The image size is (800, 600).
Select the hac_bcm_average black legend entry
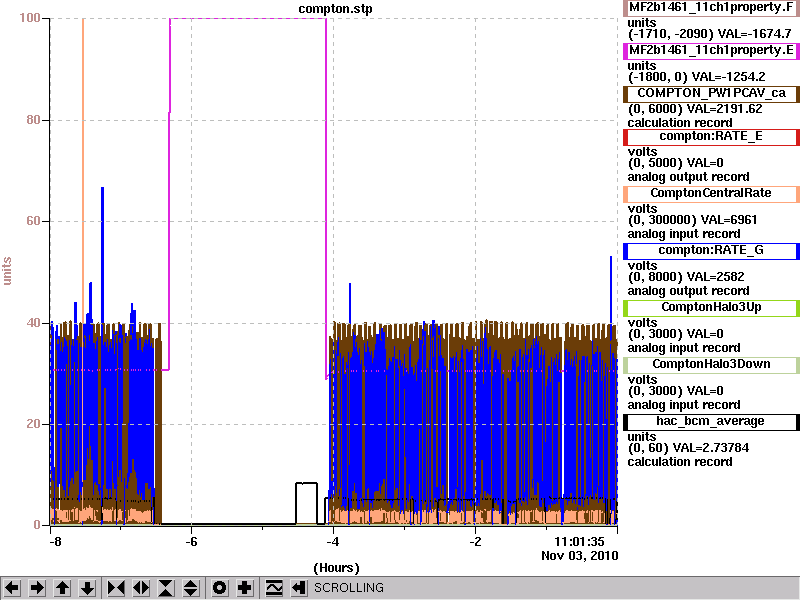tap(711, 421)
